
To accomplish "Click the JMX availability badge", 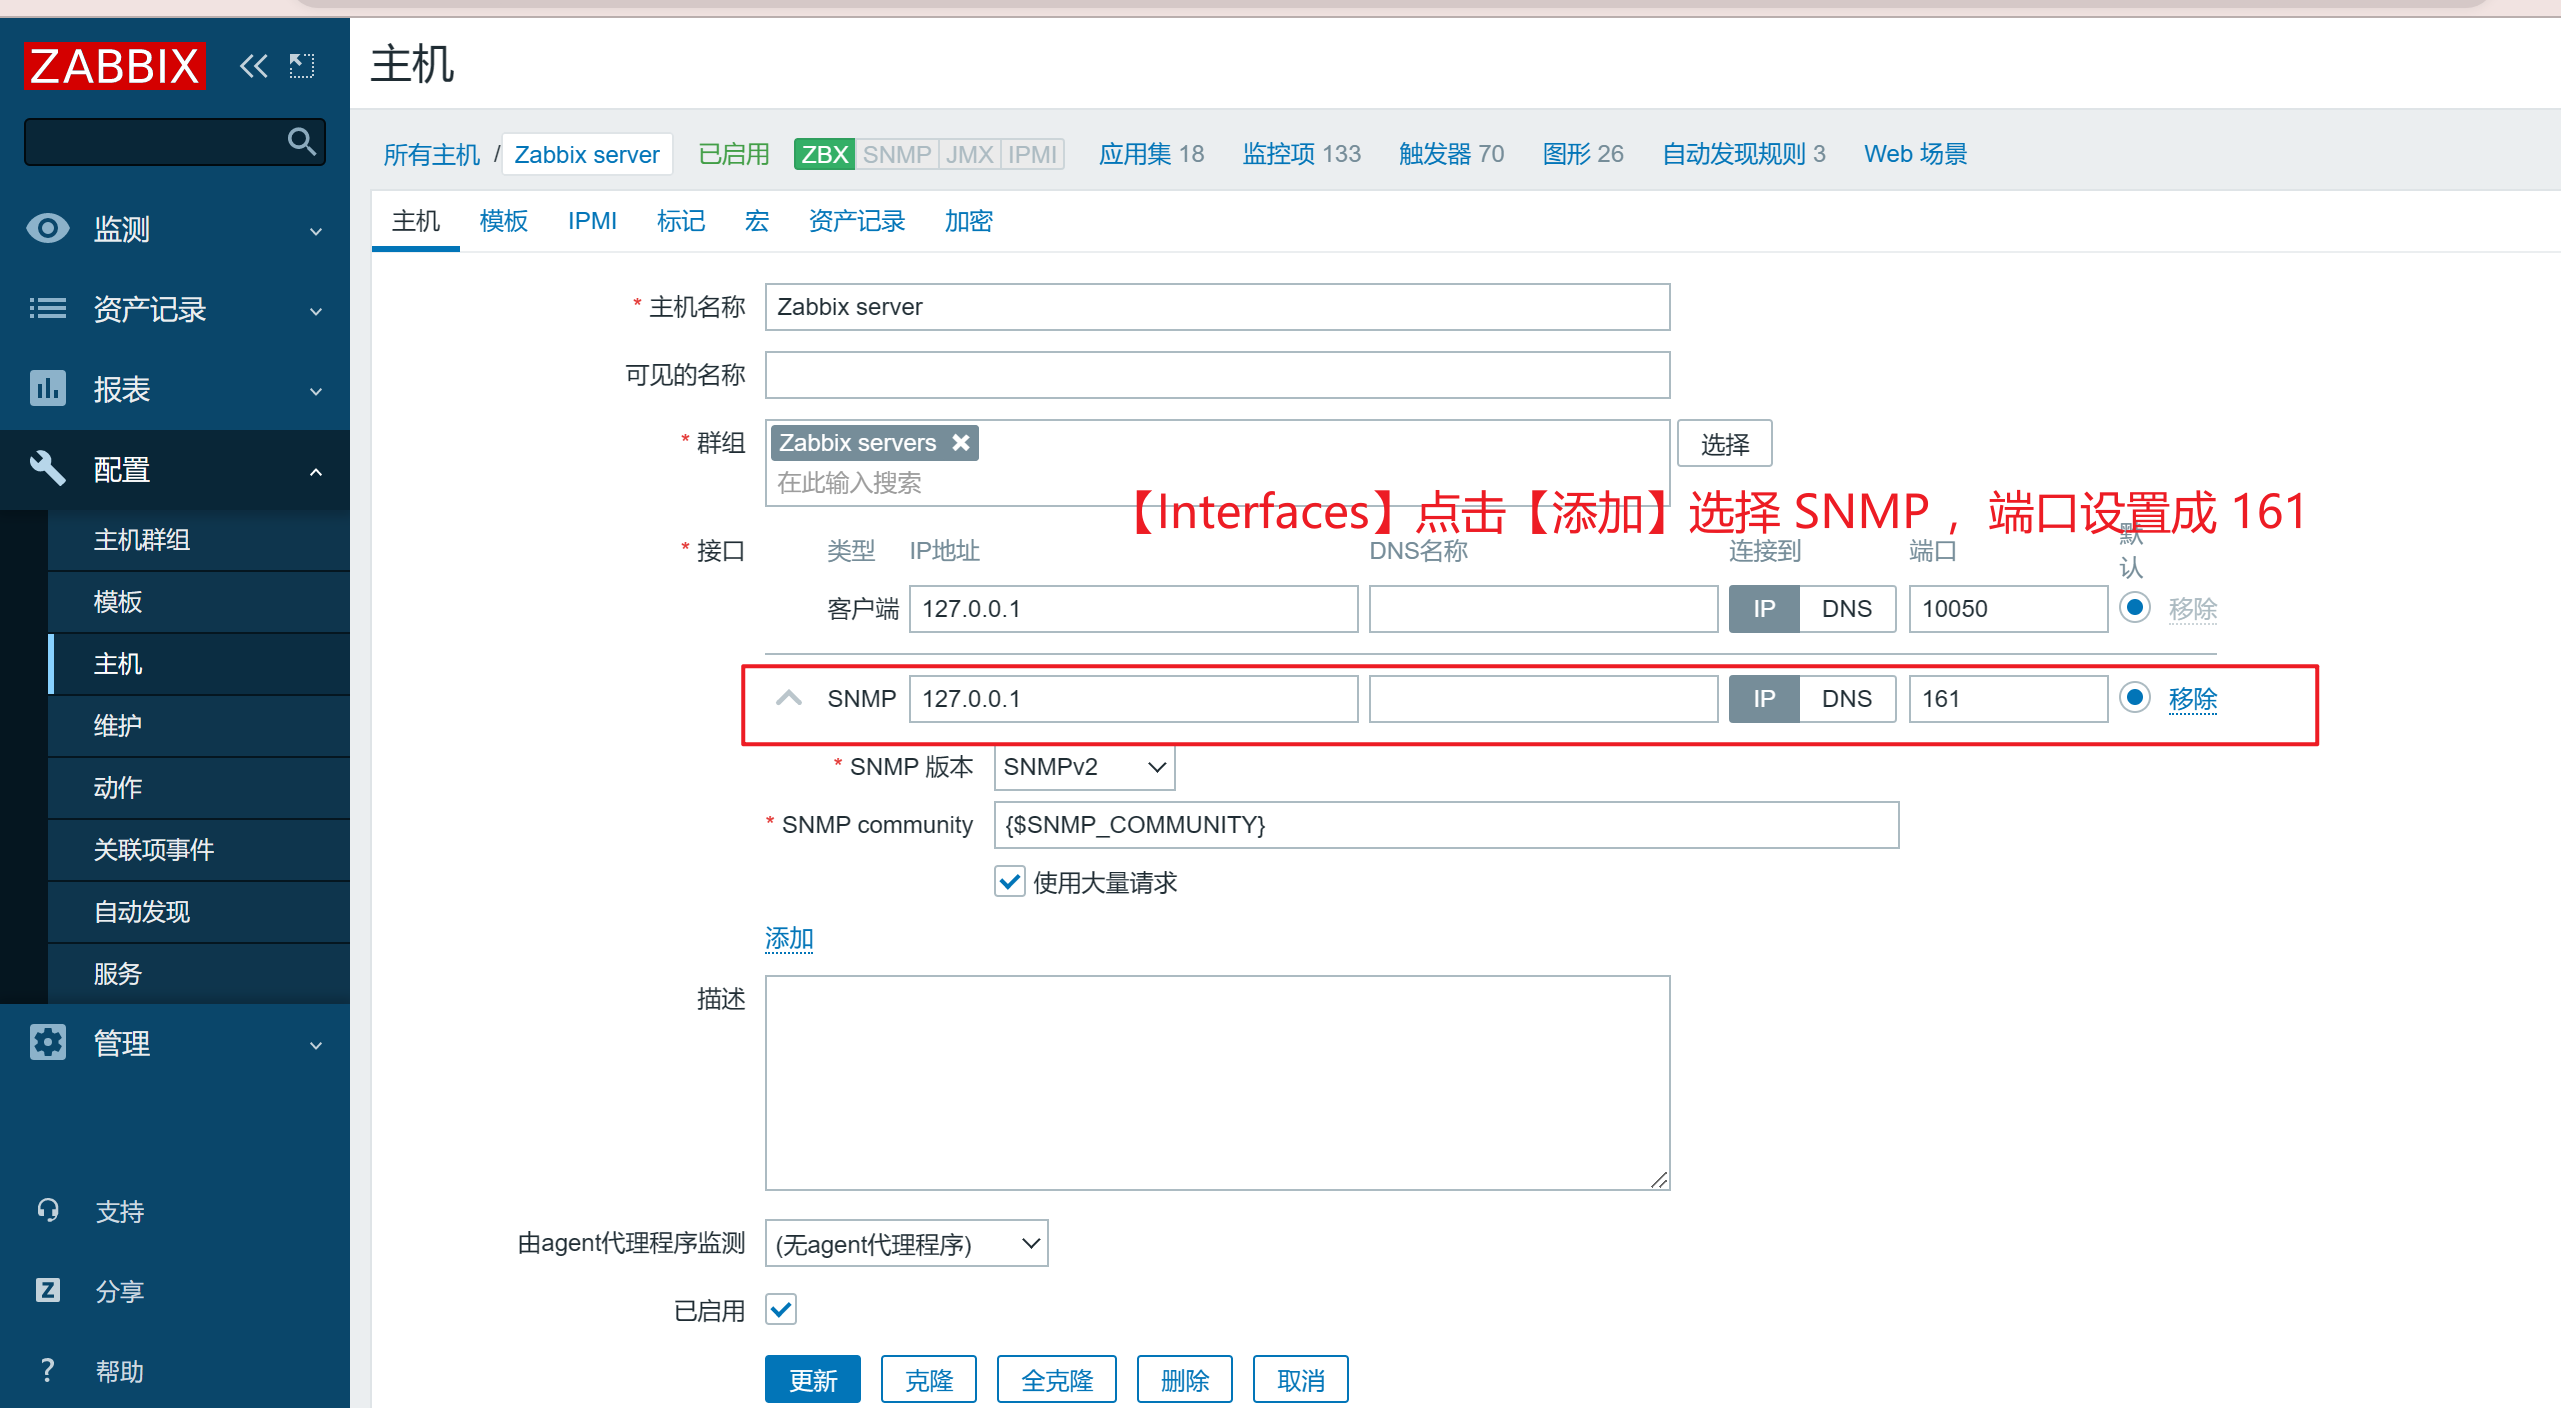I will click(x=970, y=154).
